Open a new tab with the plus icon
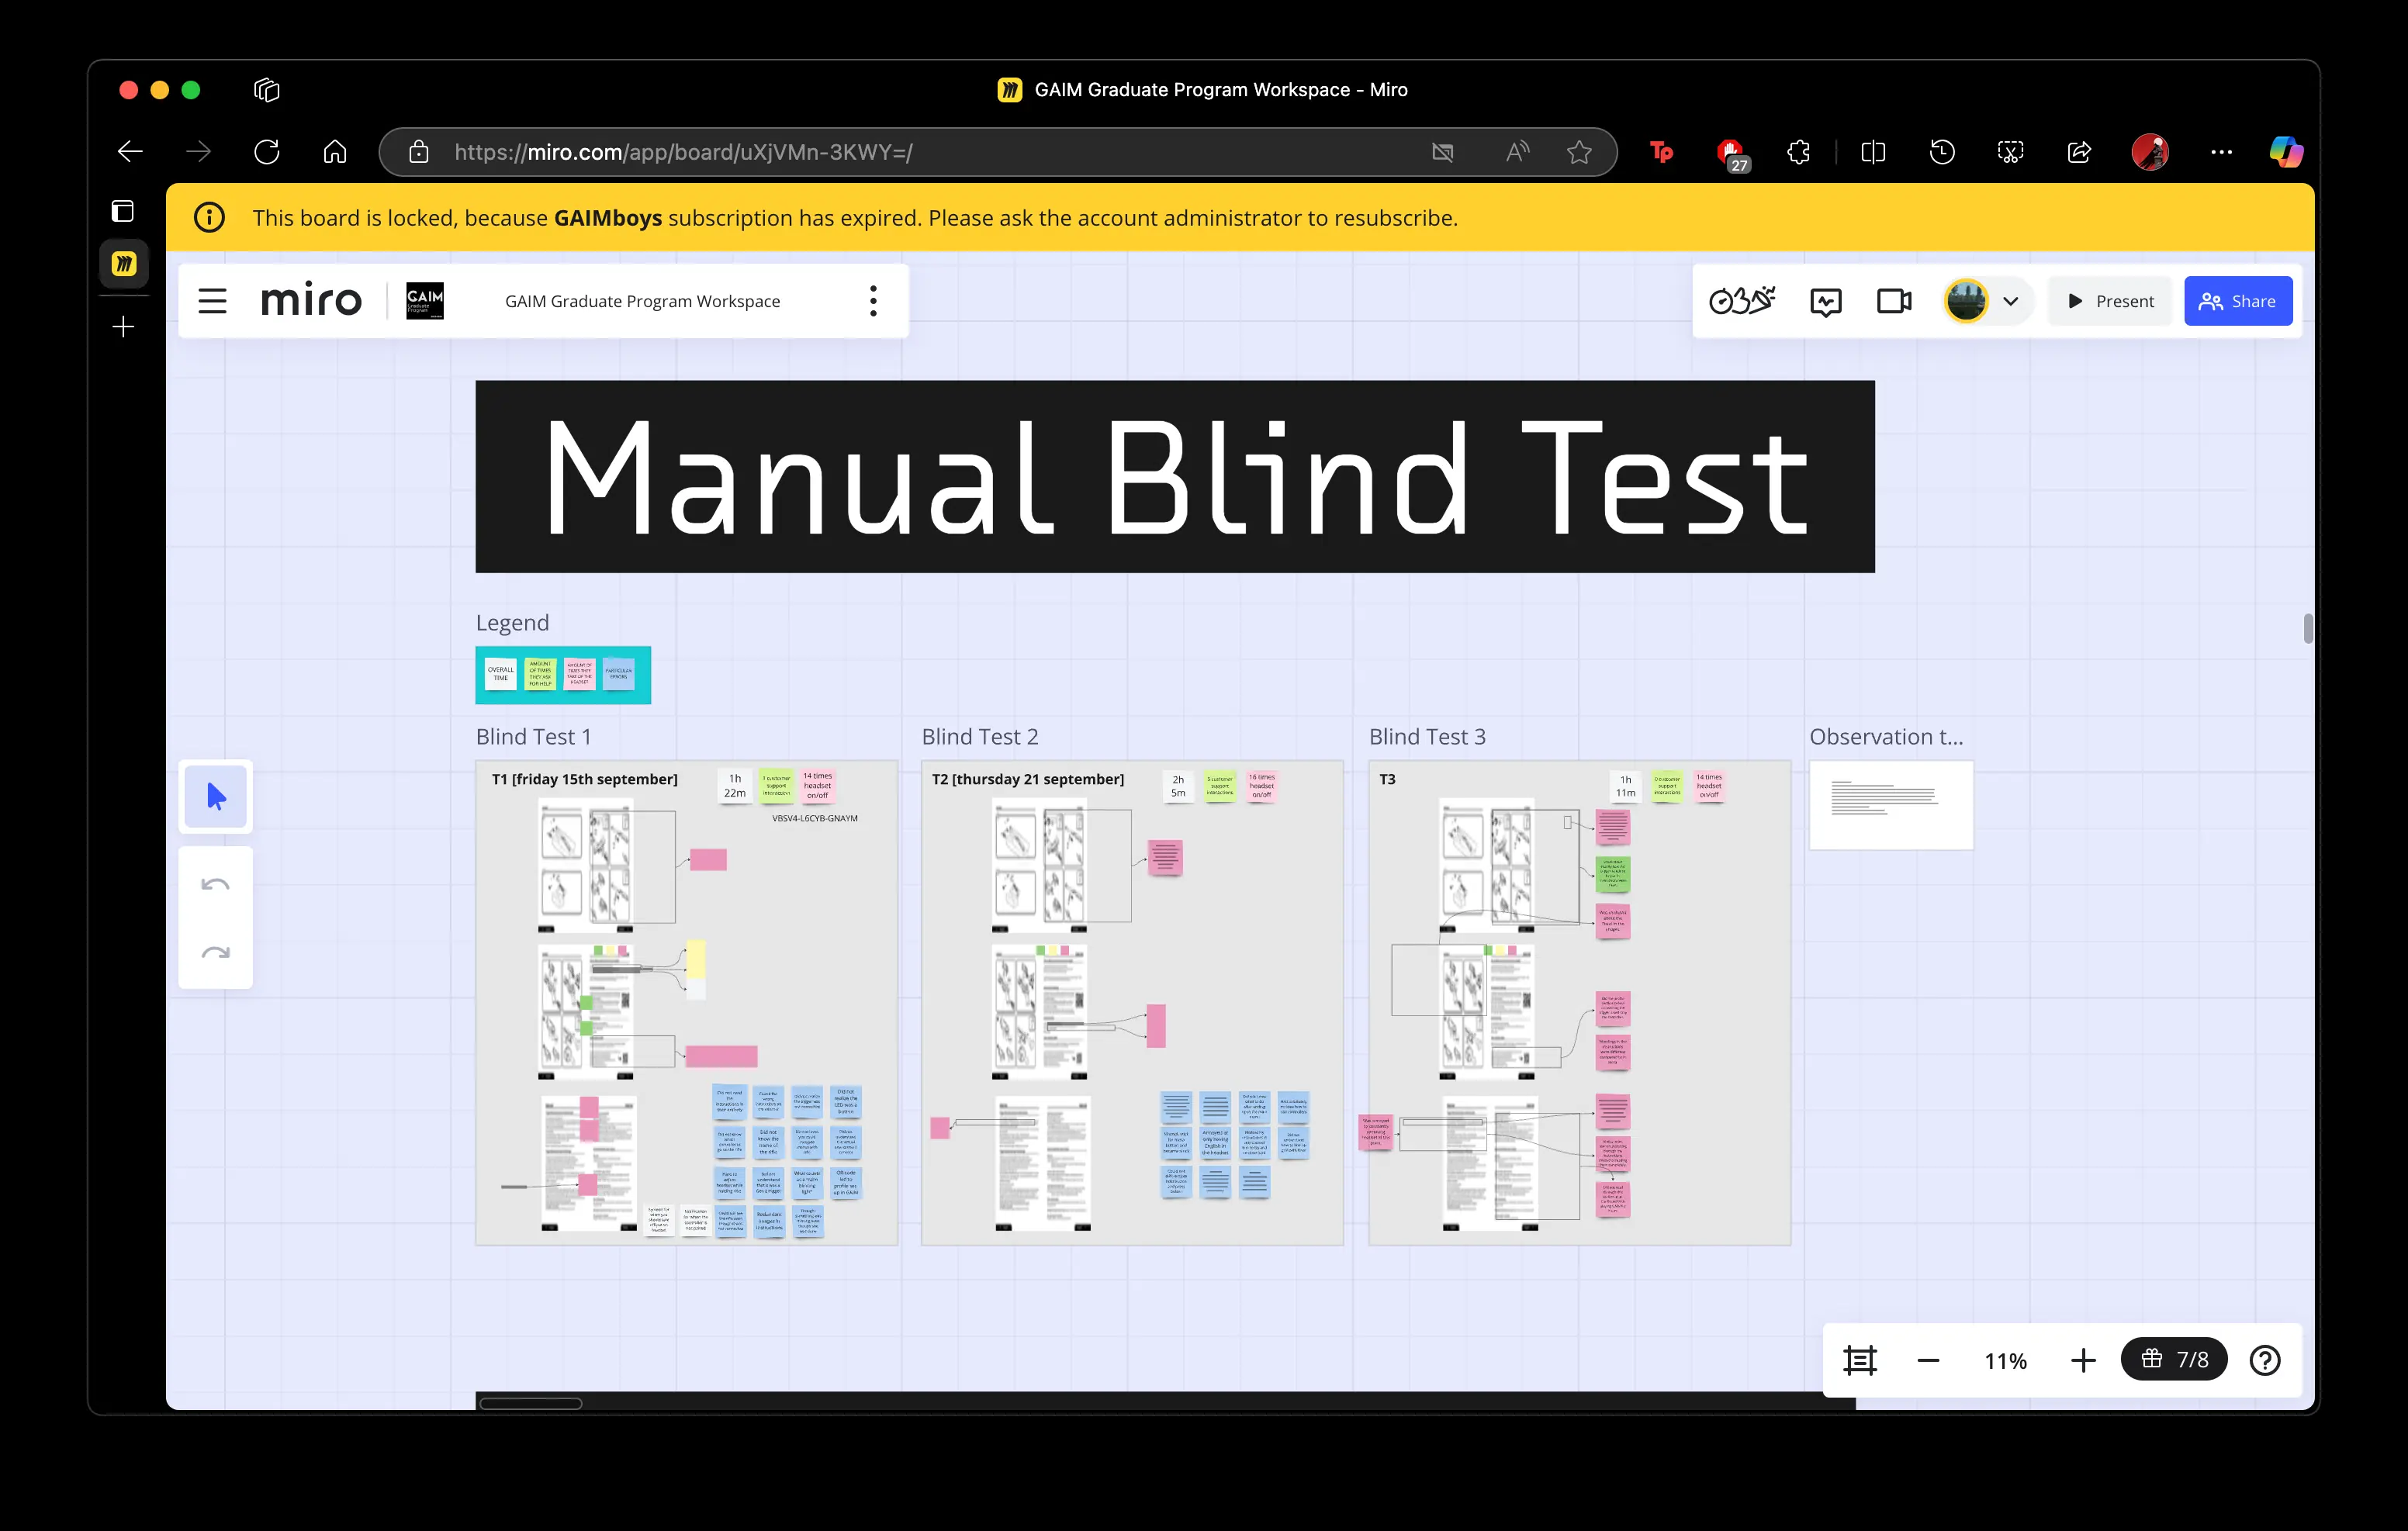 (x=124, y=327)
